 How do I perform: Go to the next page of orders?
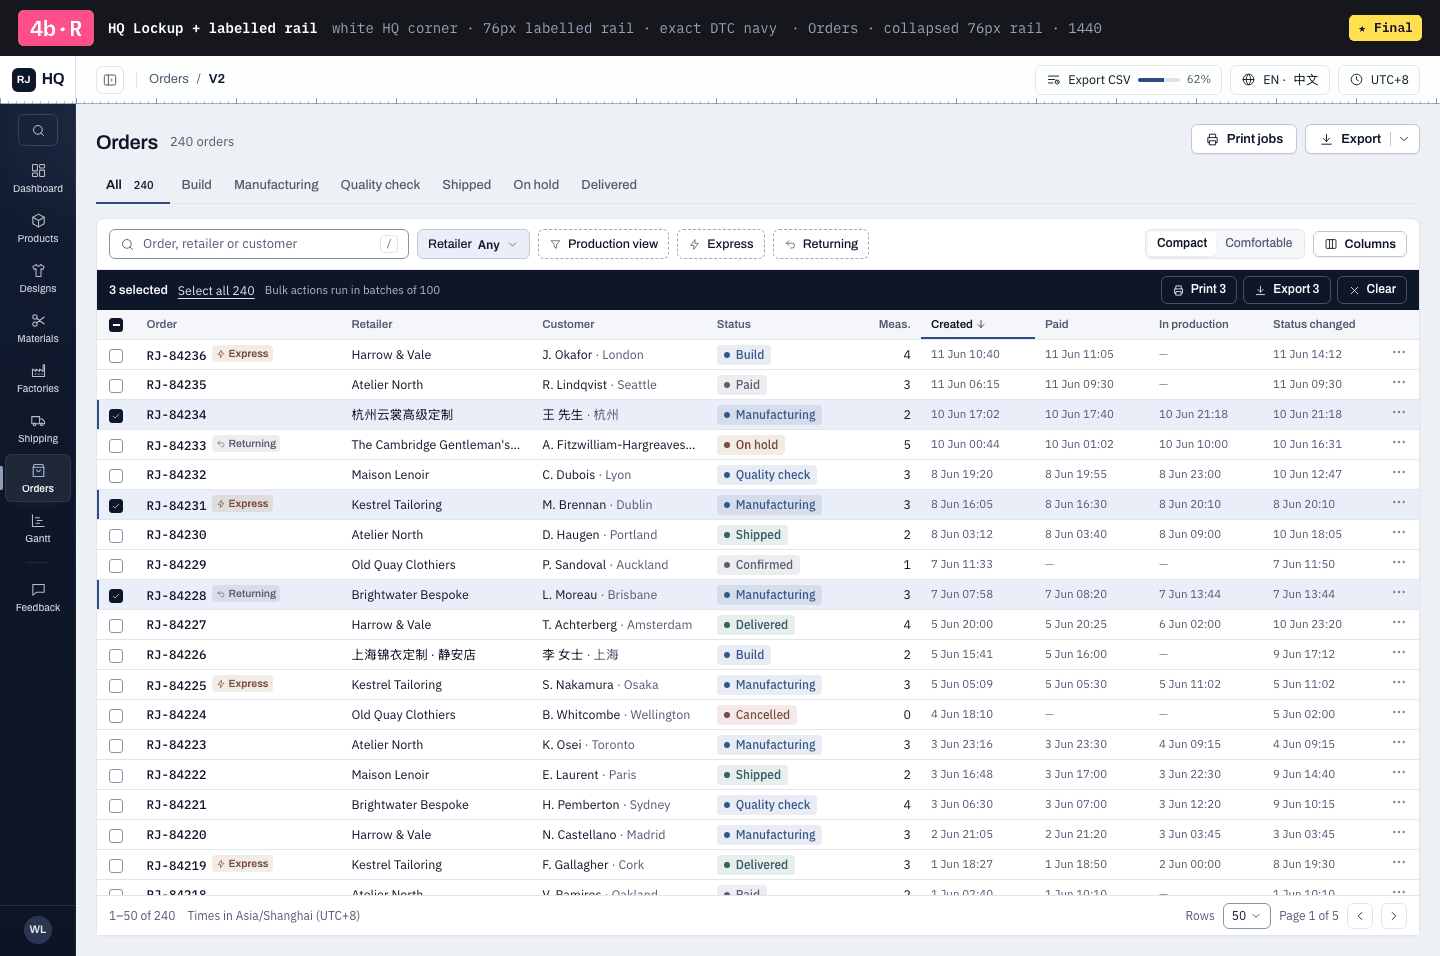point(1394,916)
